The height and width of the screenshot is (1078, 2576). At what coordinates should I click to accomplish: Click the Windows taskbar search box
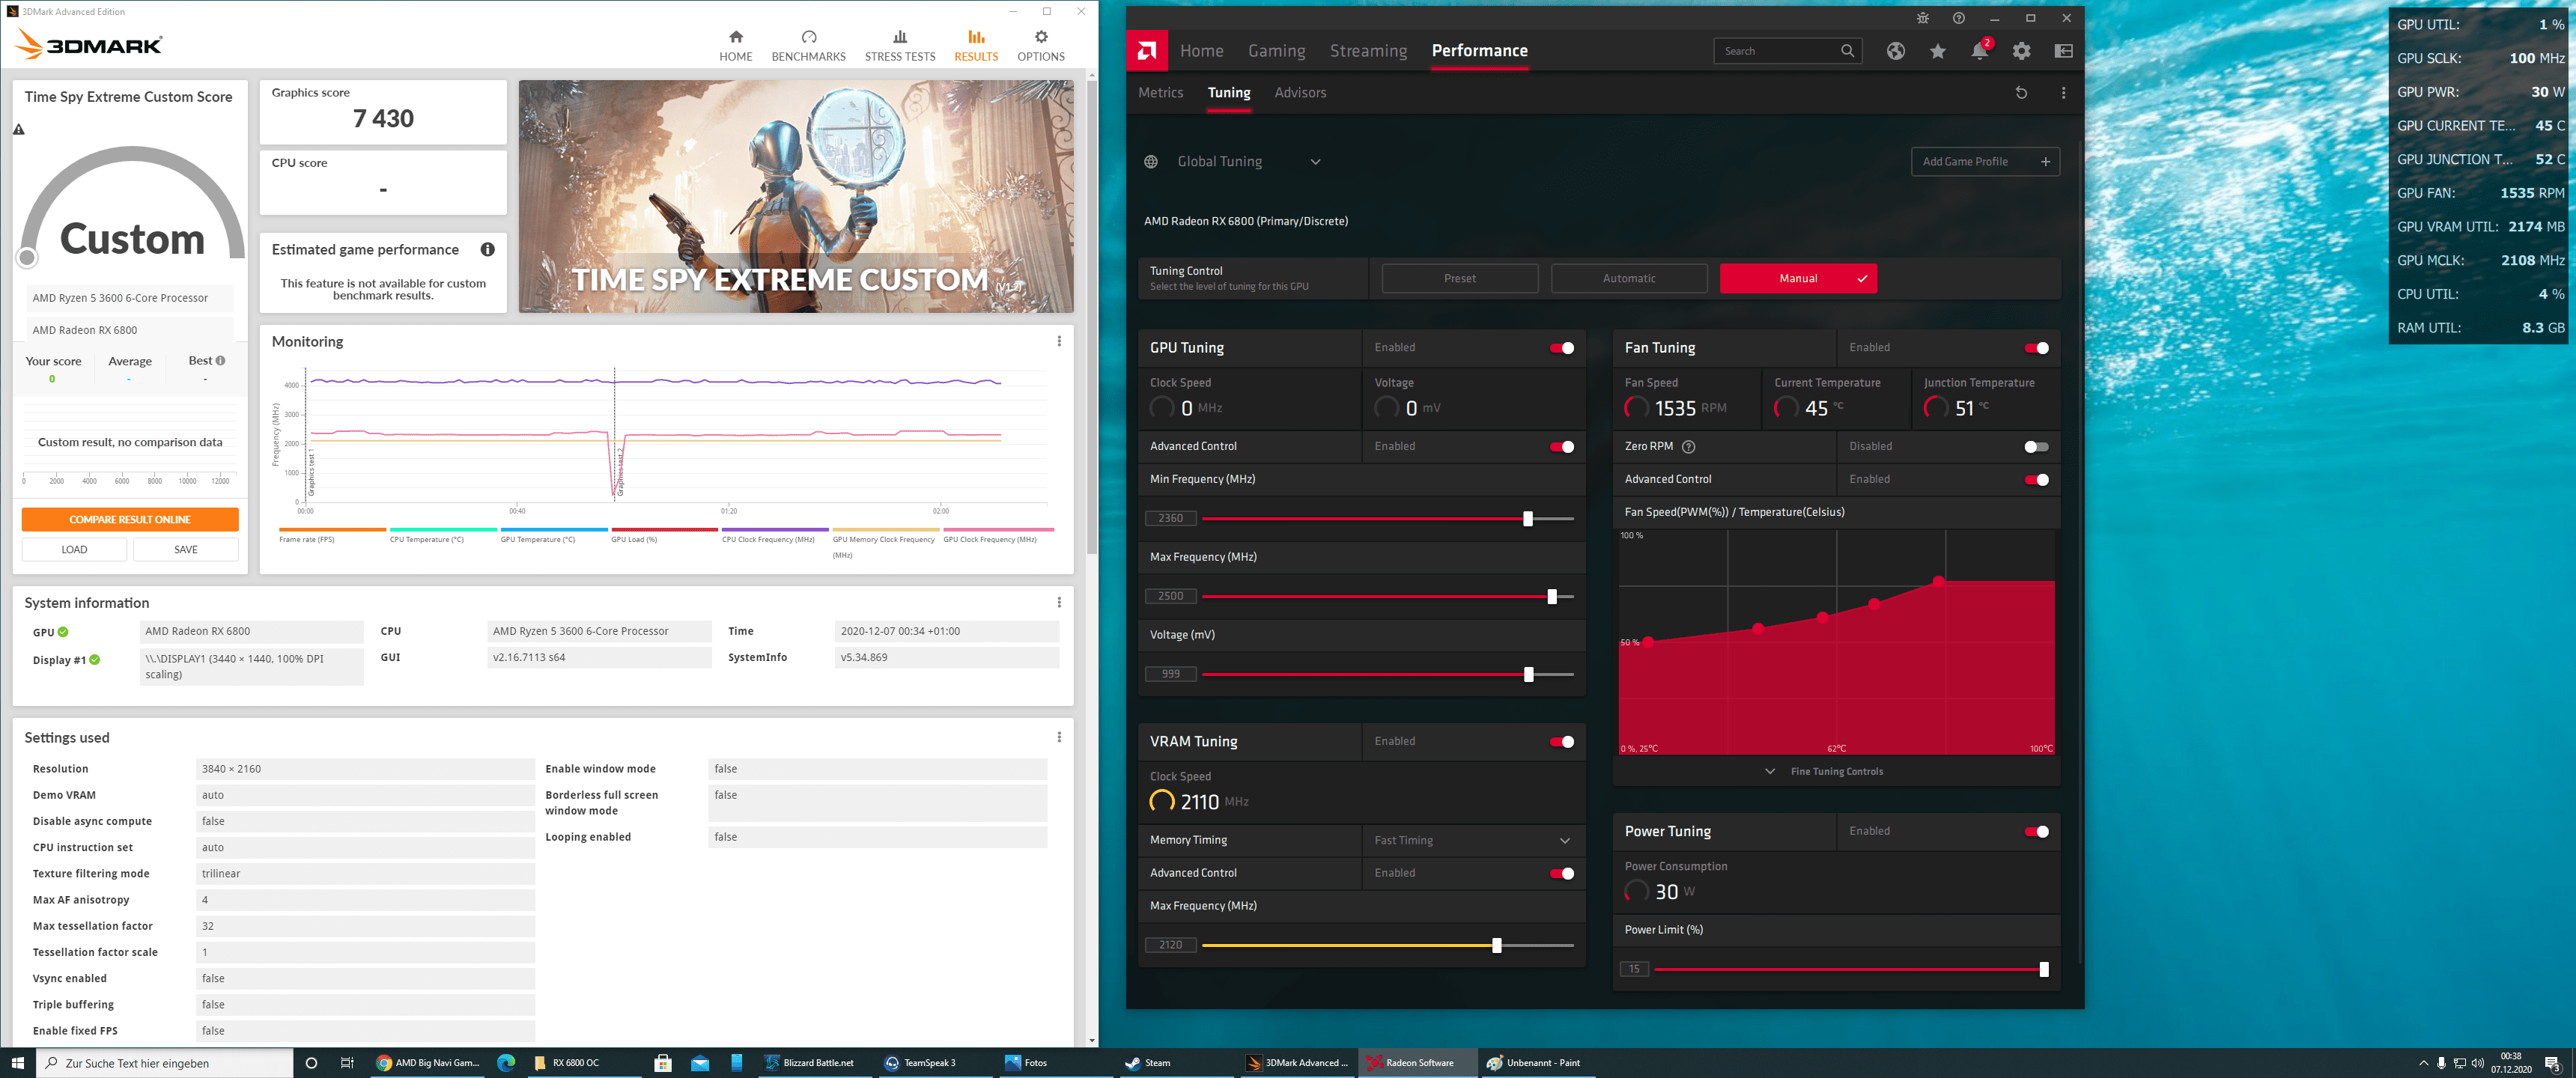[165, 1063]
